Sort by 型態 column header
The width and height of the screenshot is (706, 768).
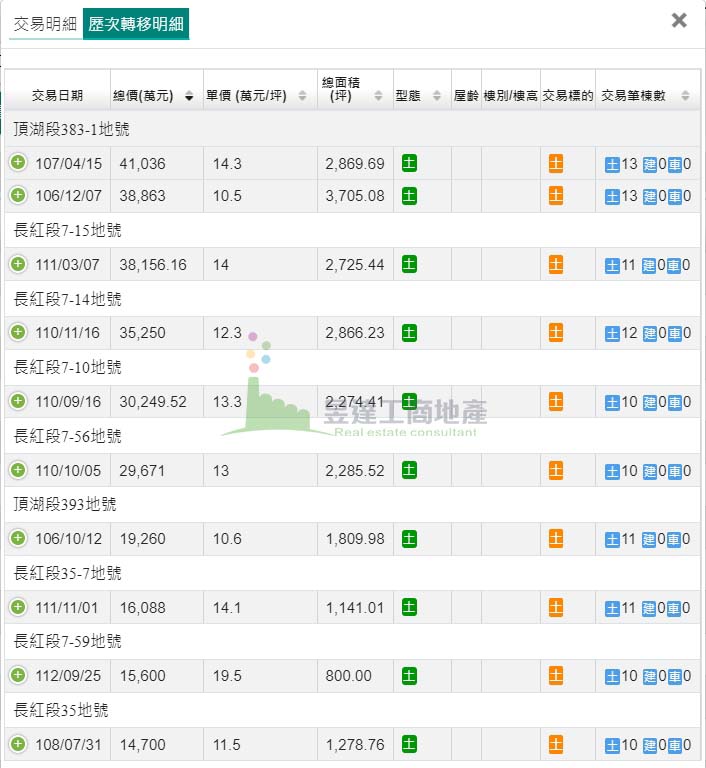[x=419, y=96]
